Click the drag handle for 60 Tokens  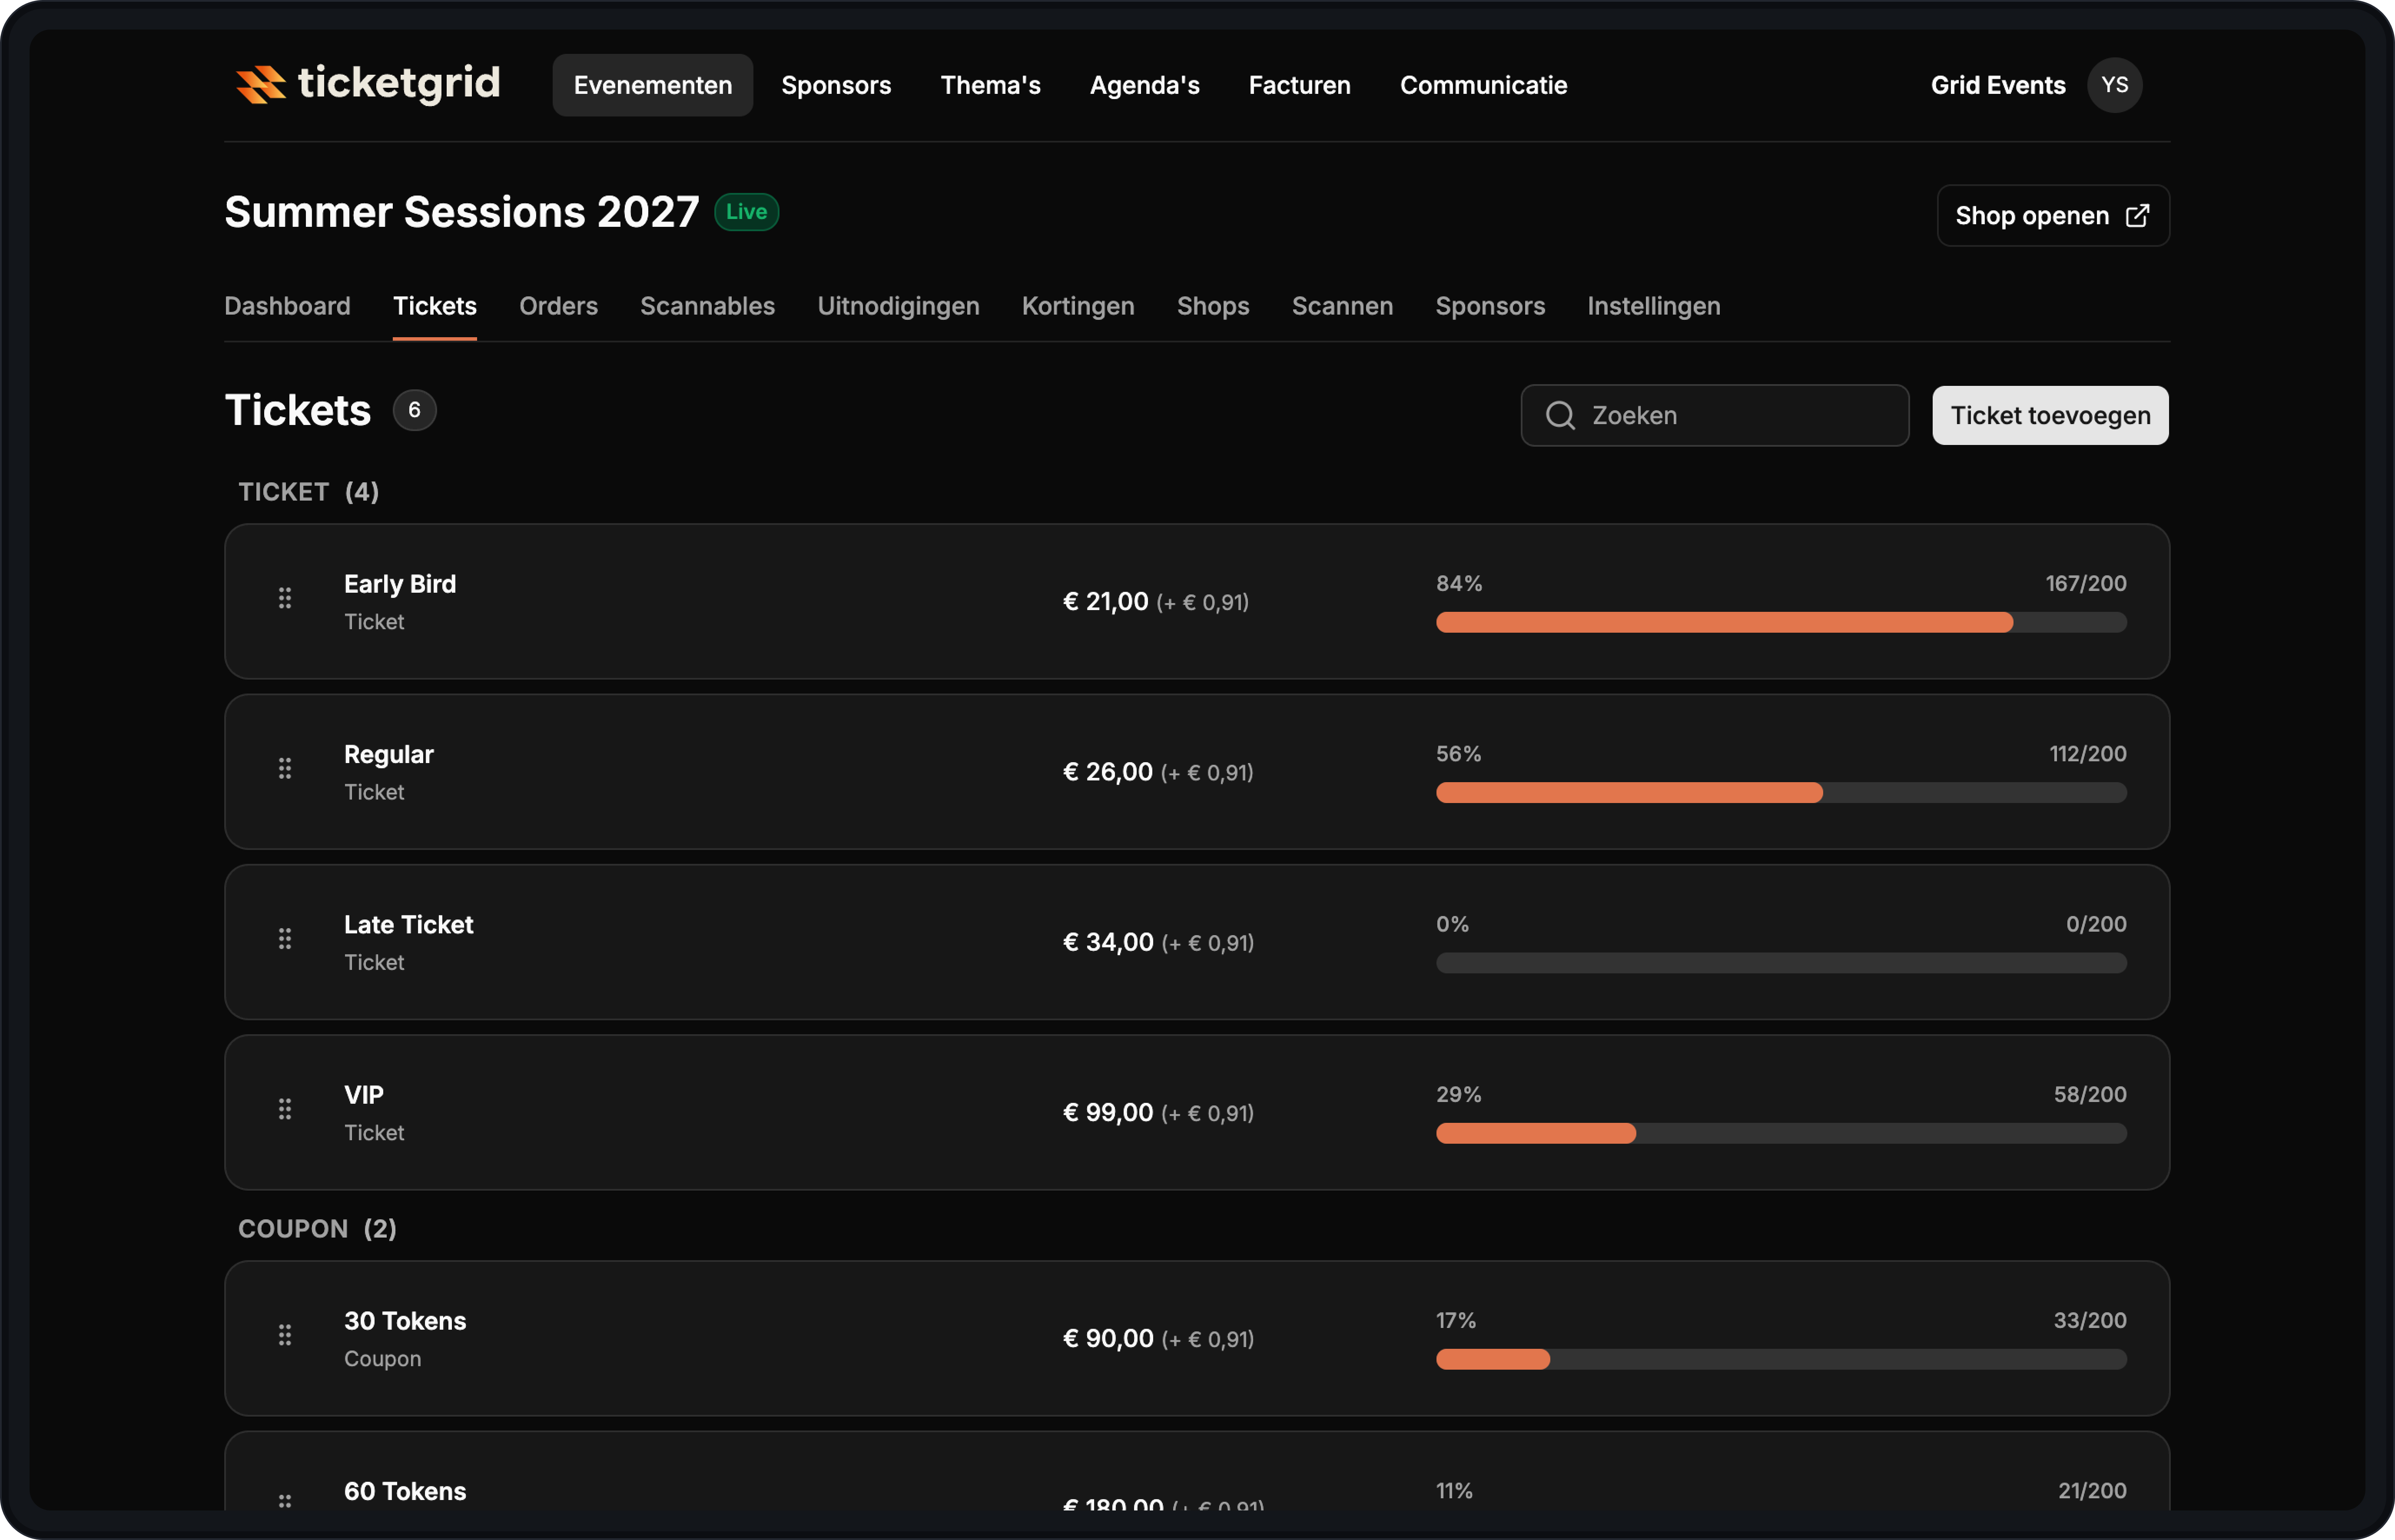pos(285,1501)
